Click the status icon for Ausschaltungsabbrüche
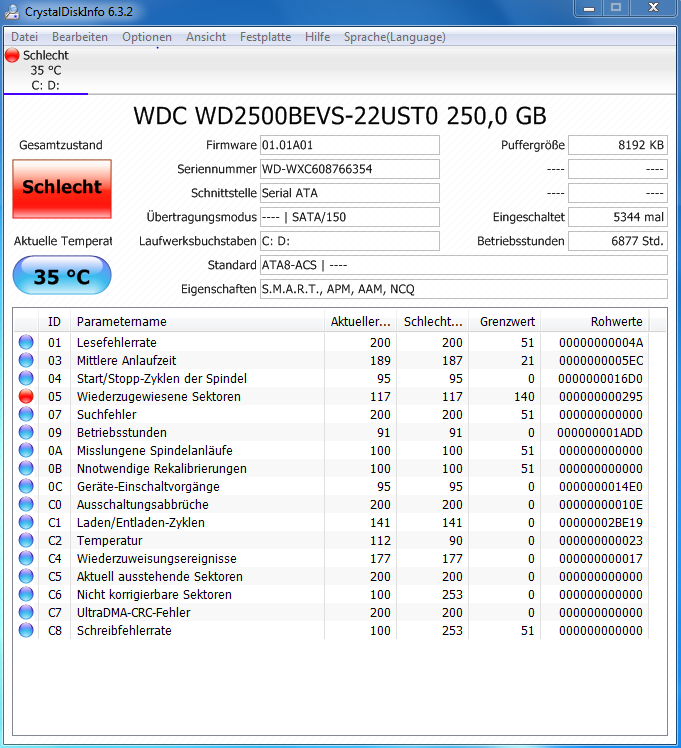Viewport: 681px width, 748px height. pyautogui.click(x=26, y=504)
